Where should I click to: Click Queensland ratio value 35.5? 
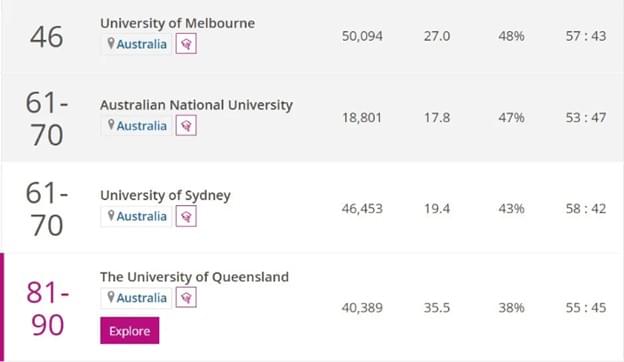tap(437, 308)
